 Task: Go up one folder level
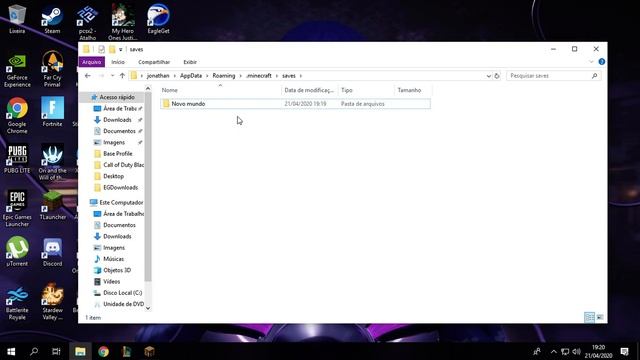122,76
